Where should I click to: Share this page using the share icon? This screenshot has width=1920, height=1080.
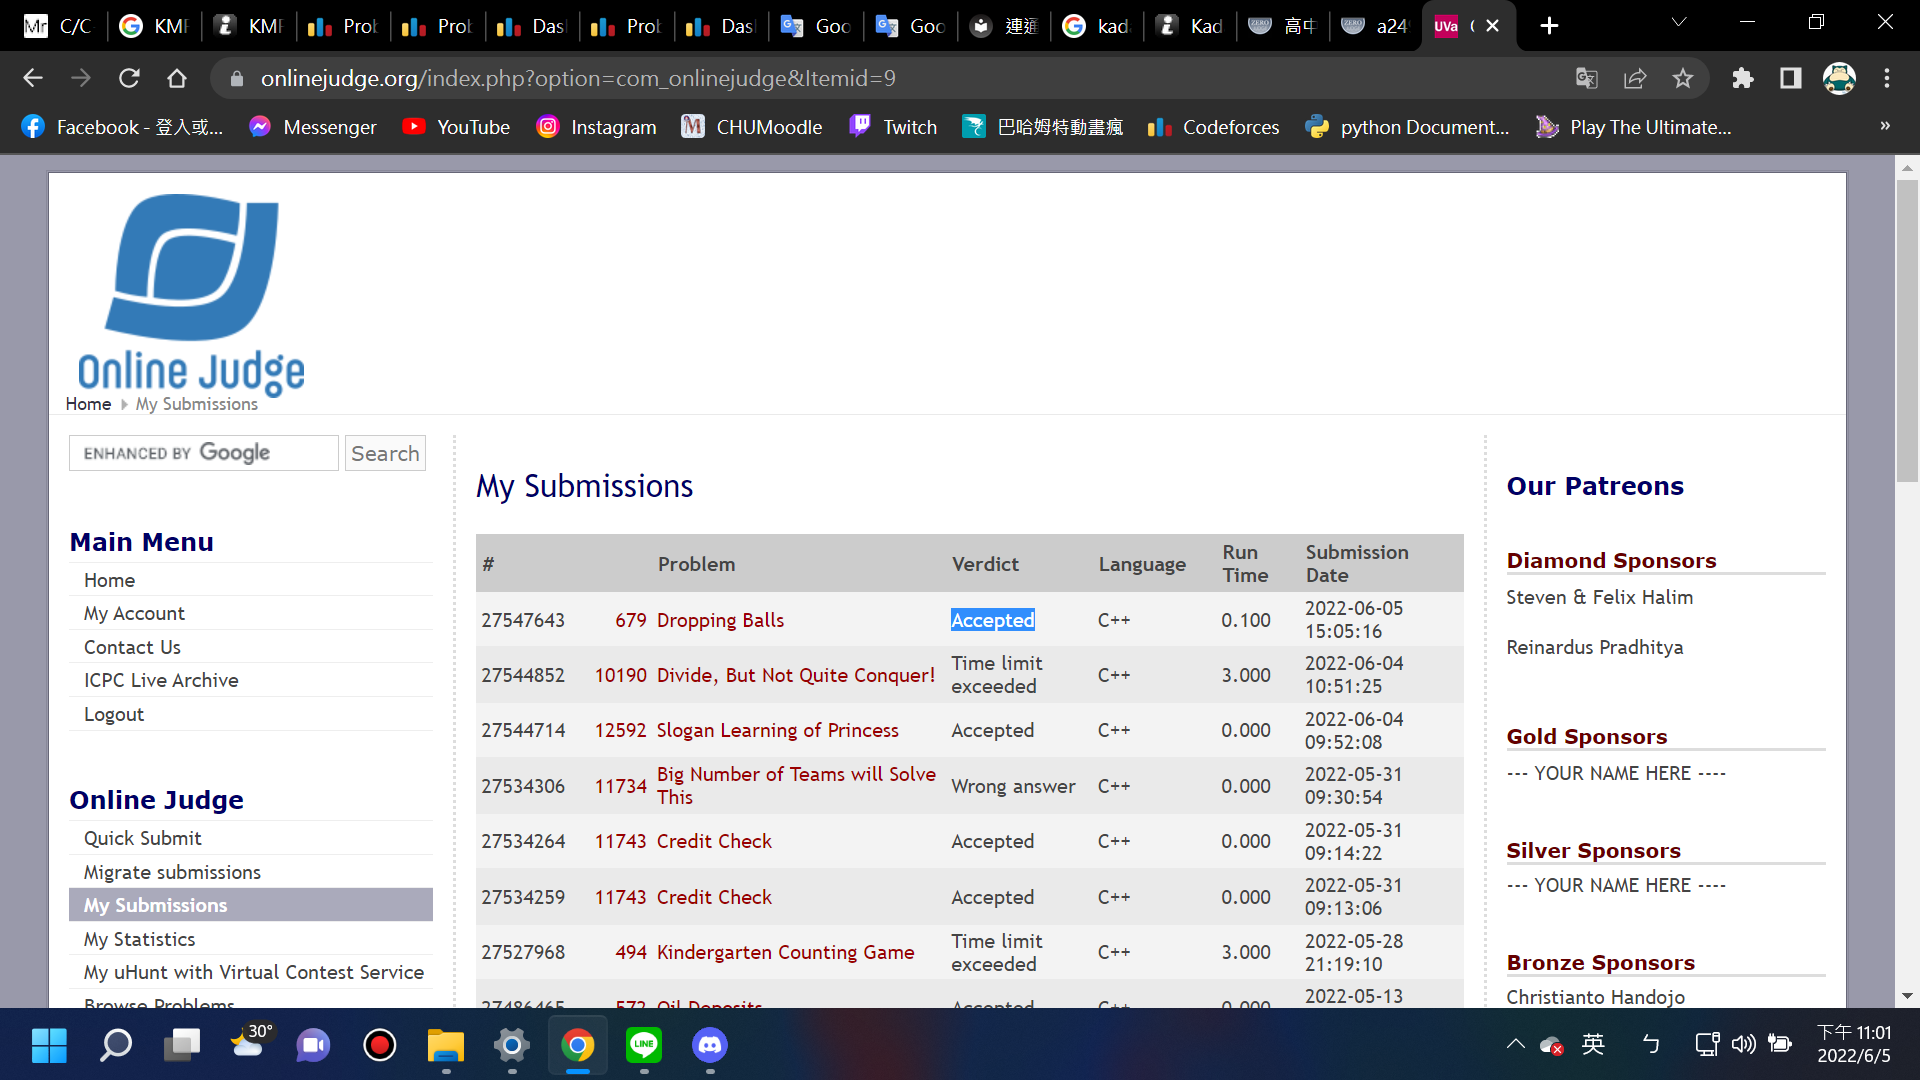click(1635, 78)
